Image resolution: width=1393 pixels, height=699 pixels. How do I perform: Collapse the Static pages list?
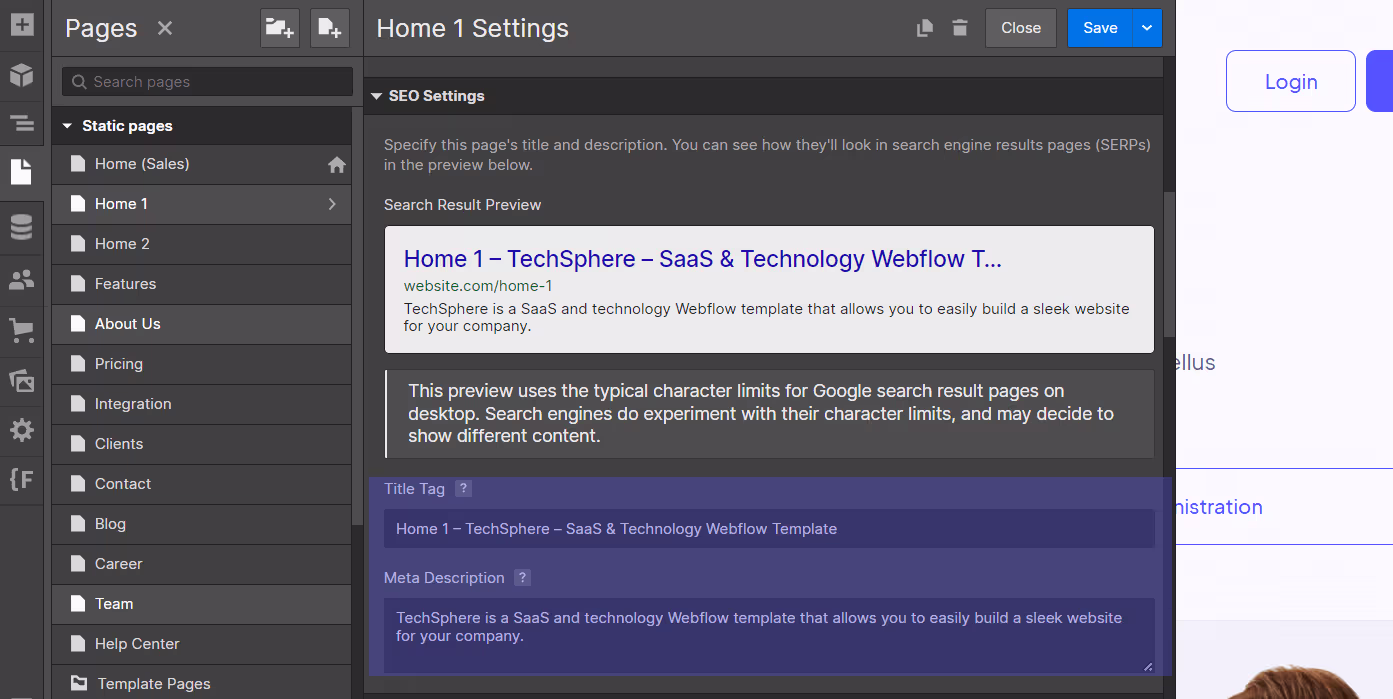pyautogui.click(x=66, y=125)
